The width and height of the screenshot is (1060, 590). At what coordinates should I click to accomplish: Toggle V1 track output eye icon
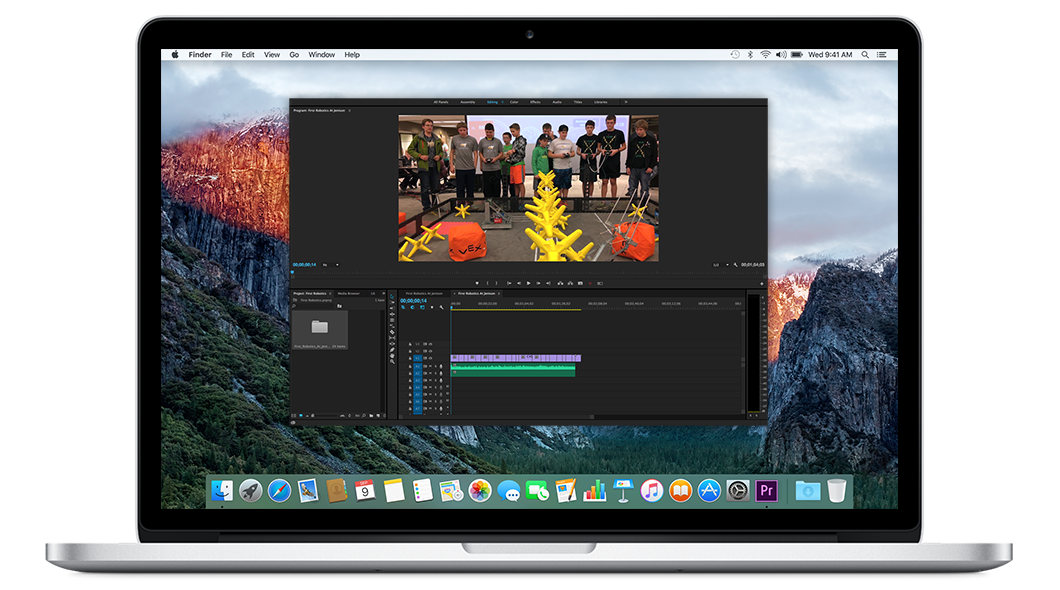432,358
